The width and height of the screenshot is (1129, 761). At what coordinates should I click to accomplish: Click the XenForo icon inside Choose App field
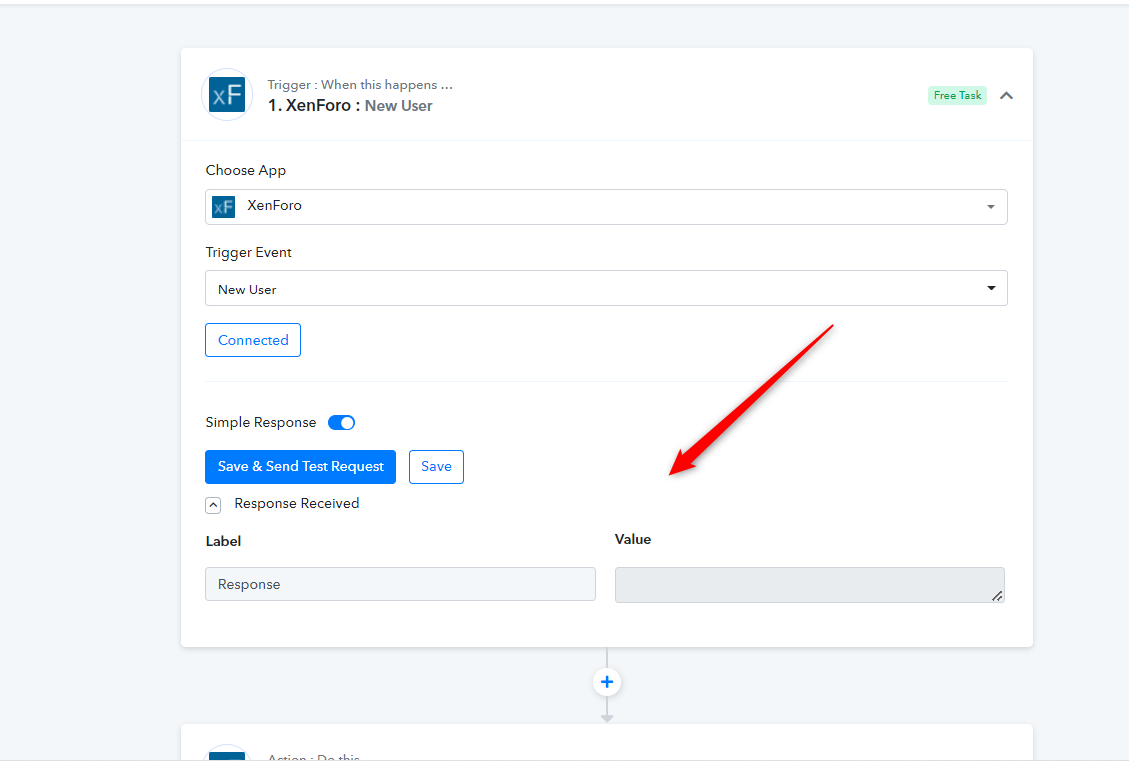pyautogui.click(x=223, y=207)
